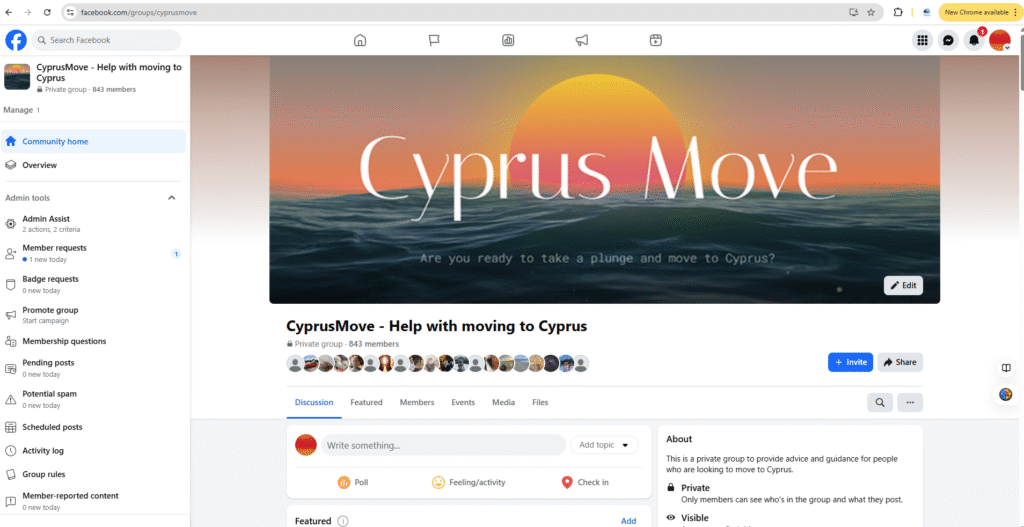Reload the page in Chrome
Image resolution: width=1024 pixels, height=527 pixels.
[47, 12]
